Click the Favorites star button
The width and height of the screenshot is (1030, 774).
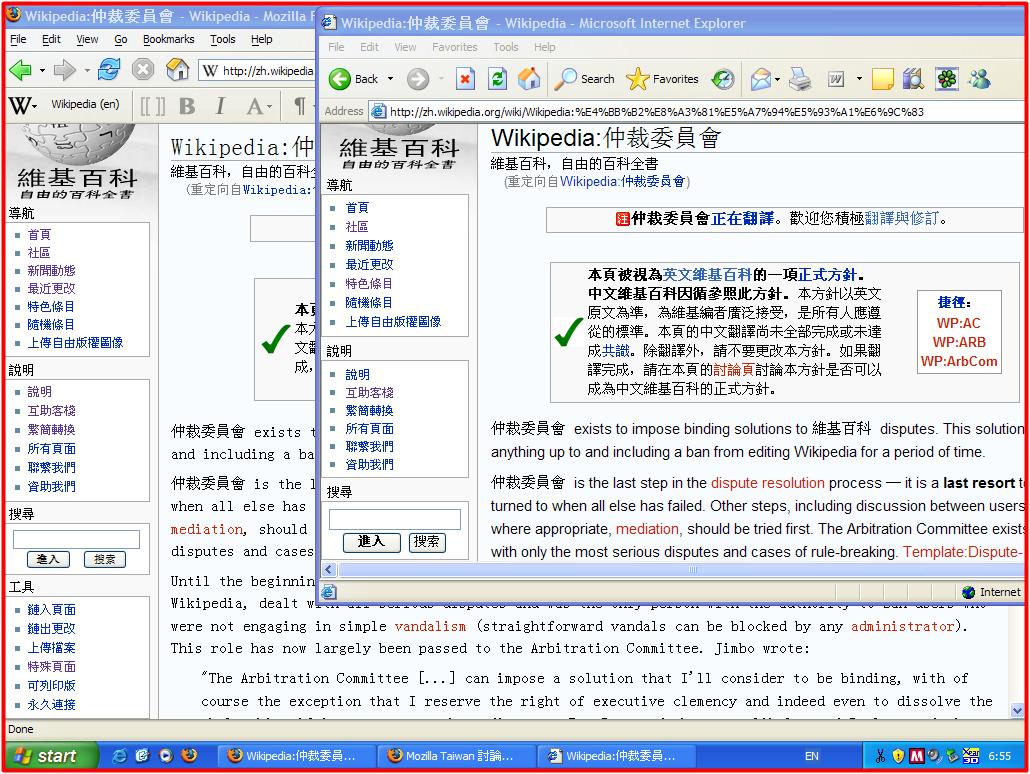[662, 79]
